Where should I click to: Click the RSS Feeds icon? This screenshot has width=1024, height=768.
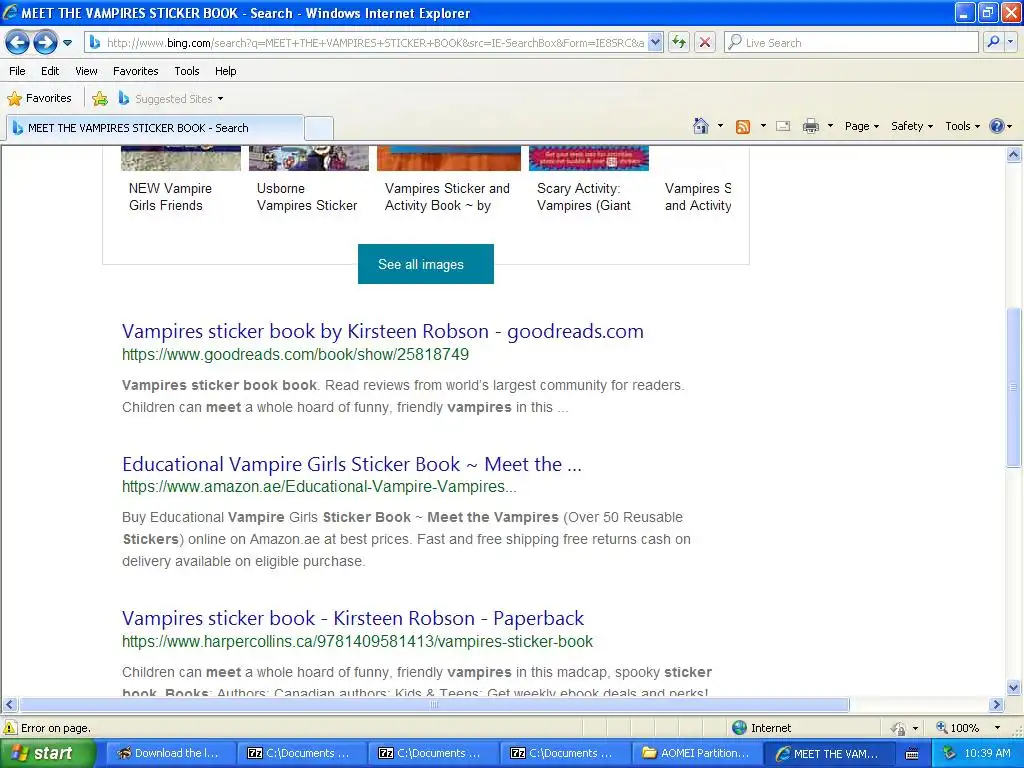pos(743,127)
